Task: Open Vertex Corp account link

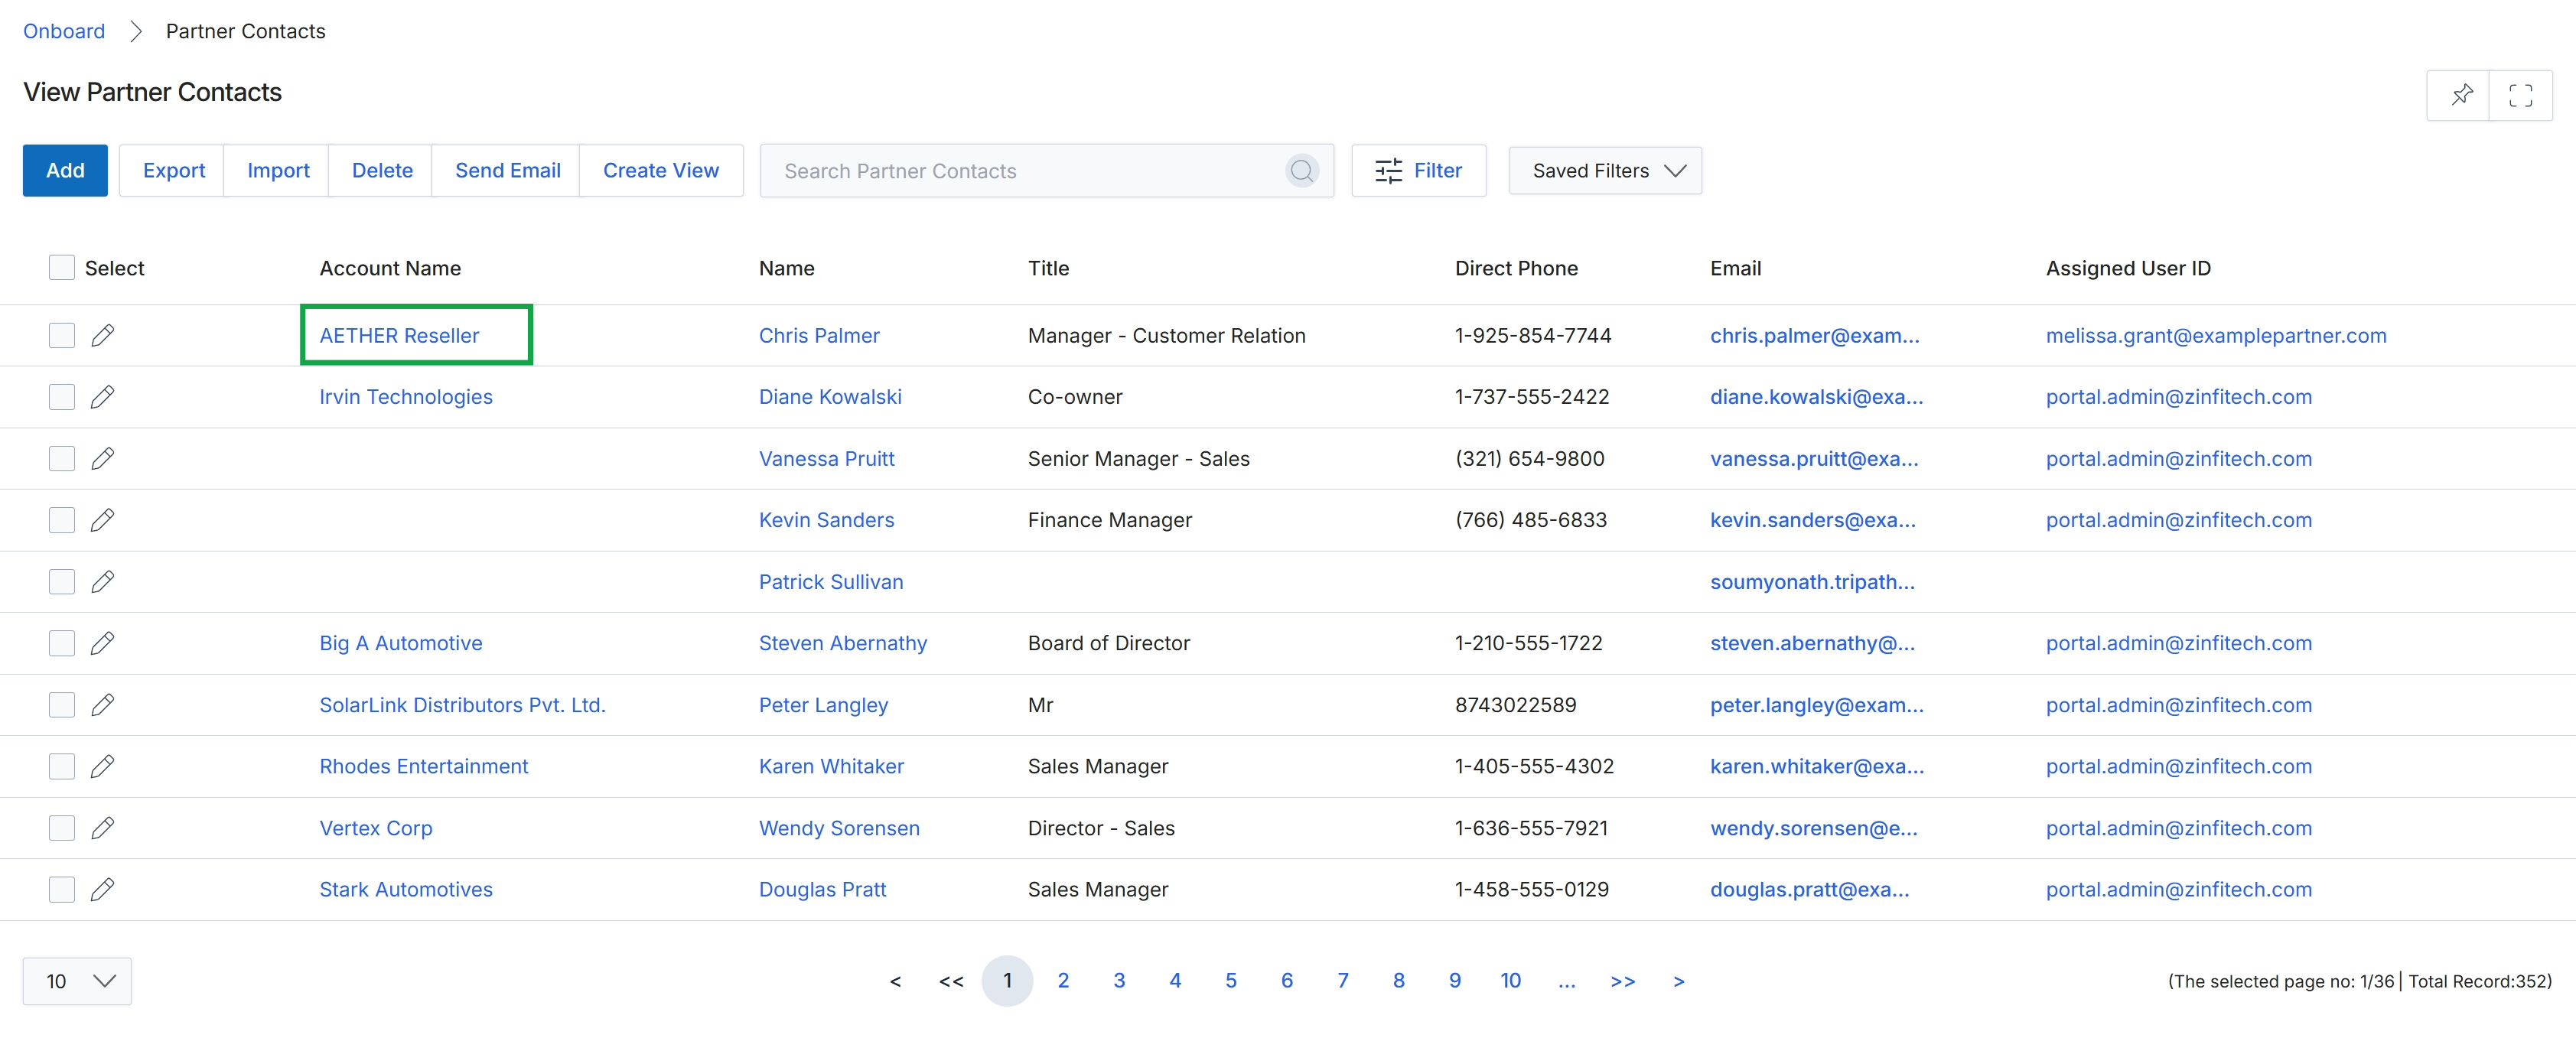Action: point(376,828)
